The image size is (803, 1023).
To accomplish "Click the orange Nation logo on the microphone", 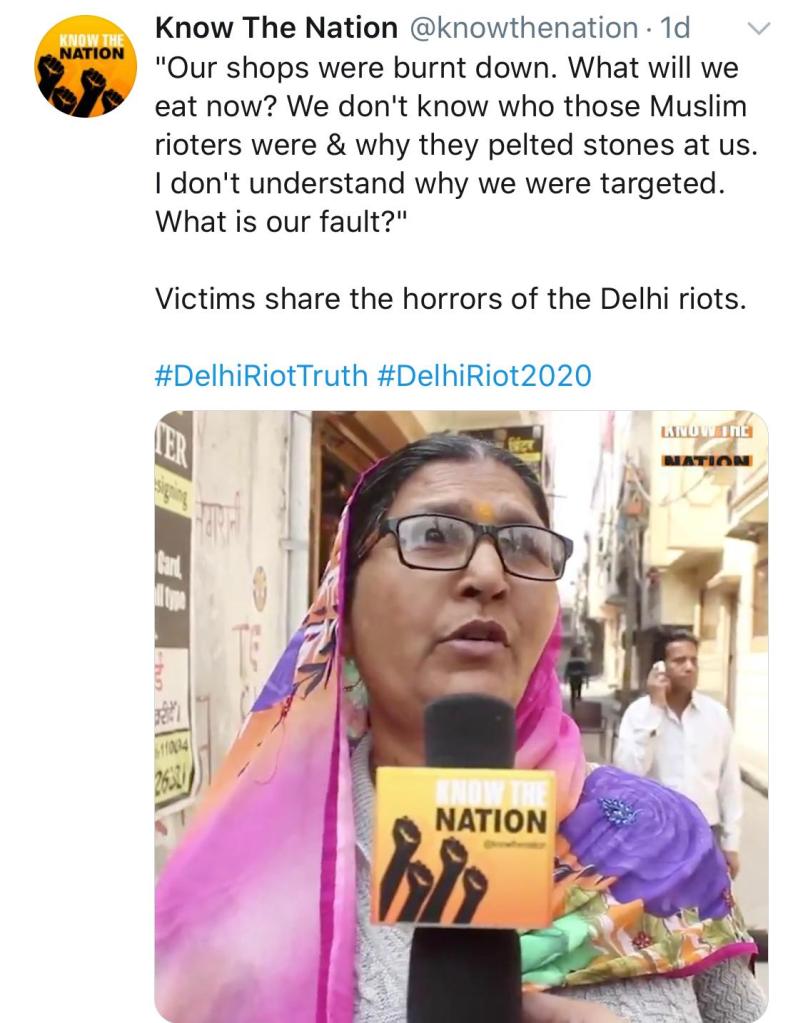I will point(462,846).
